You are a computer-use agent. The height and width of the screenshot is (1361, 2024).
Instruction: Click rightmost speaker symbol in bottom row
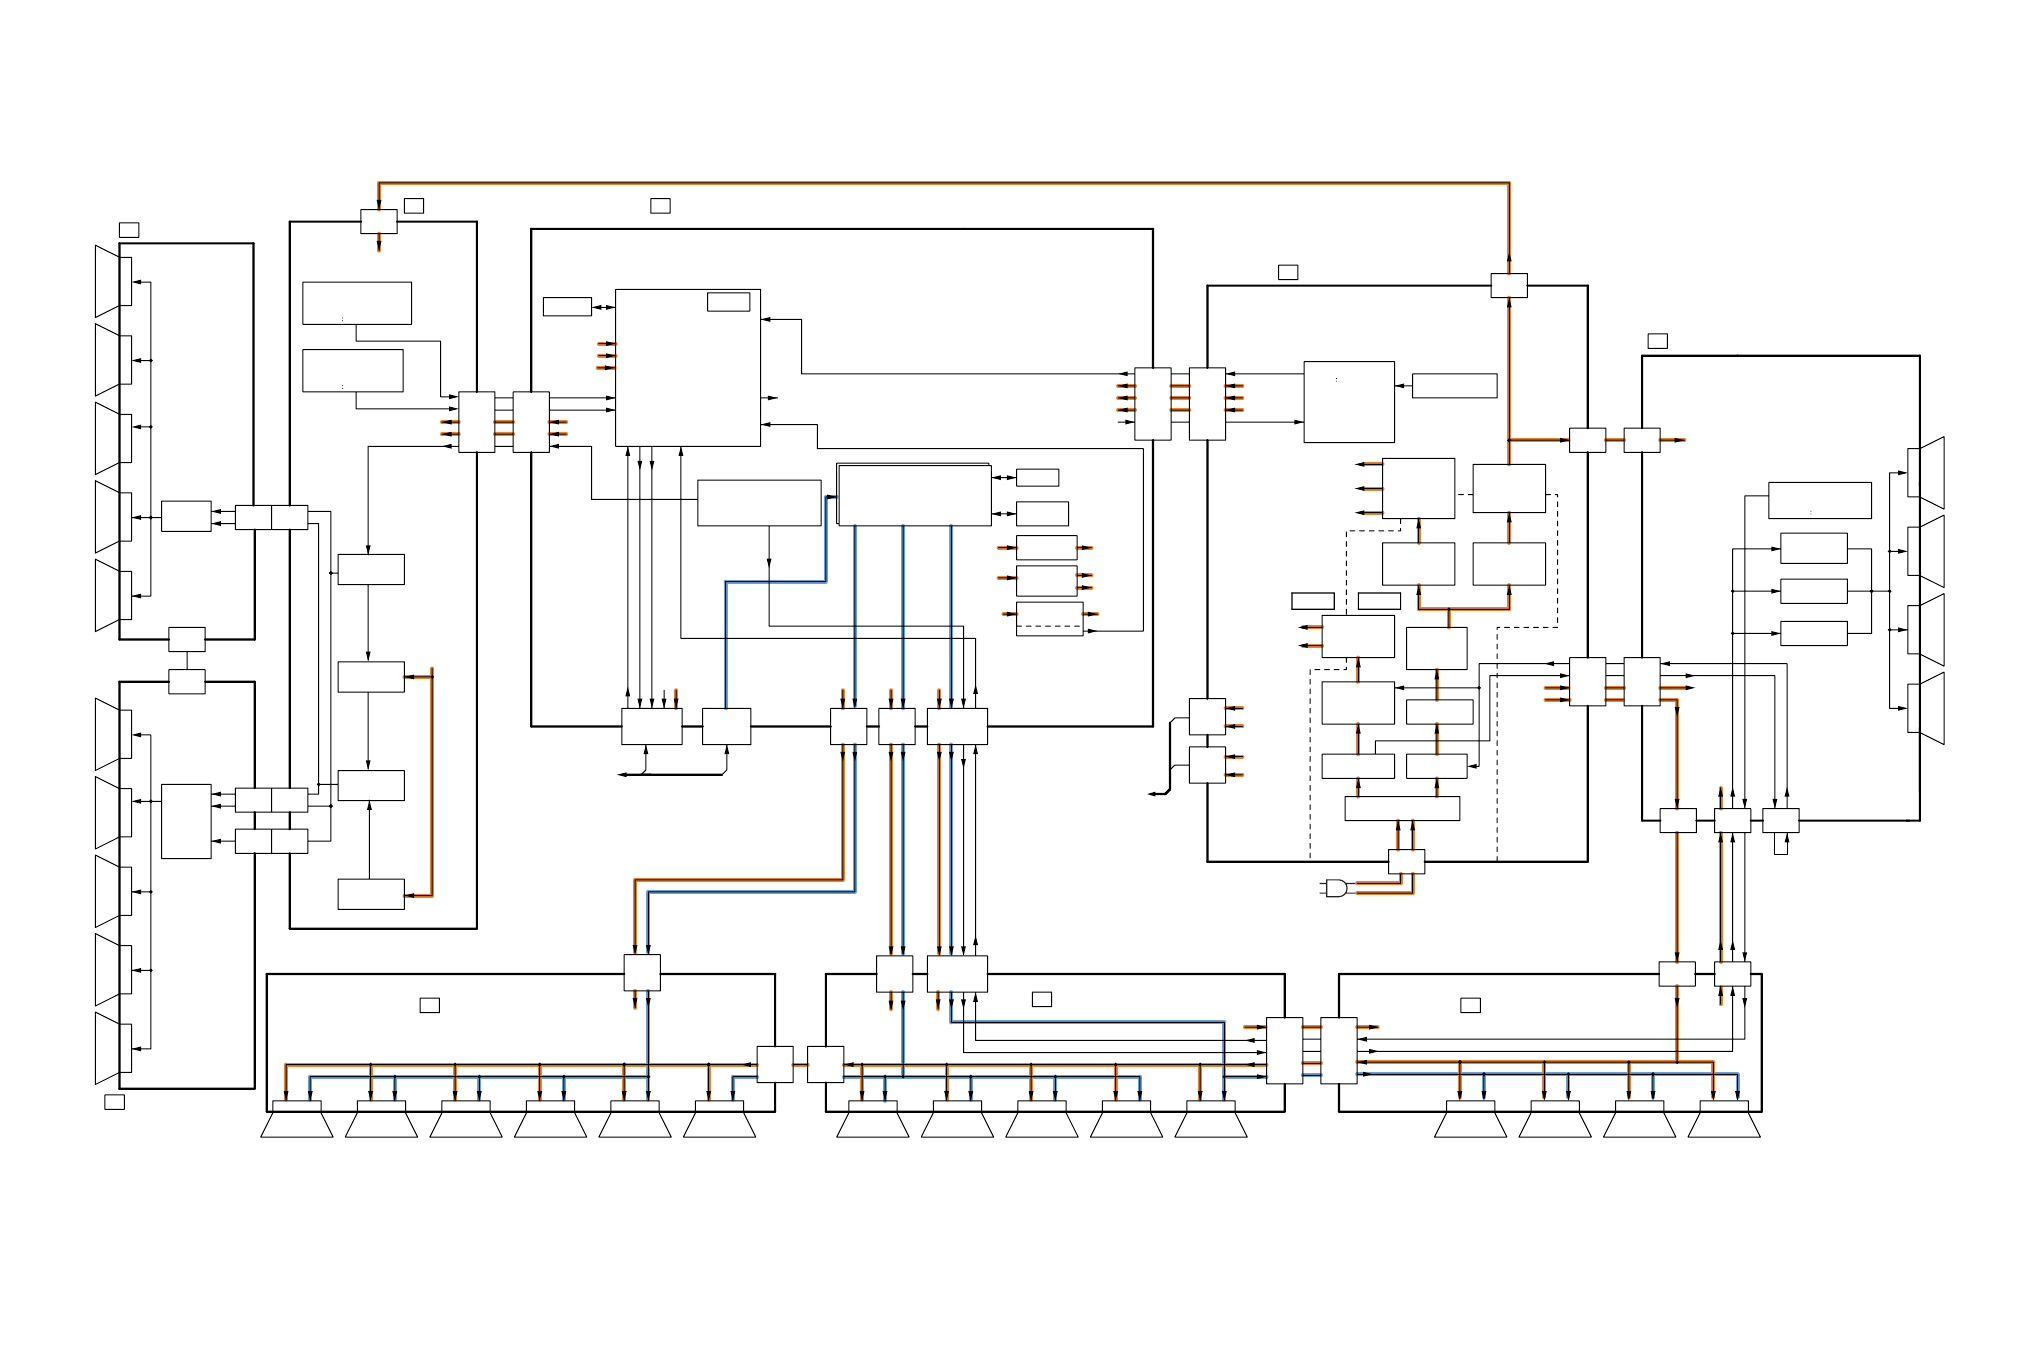[x=1724, y=1121]
